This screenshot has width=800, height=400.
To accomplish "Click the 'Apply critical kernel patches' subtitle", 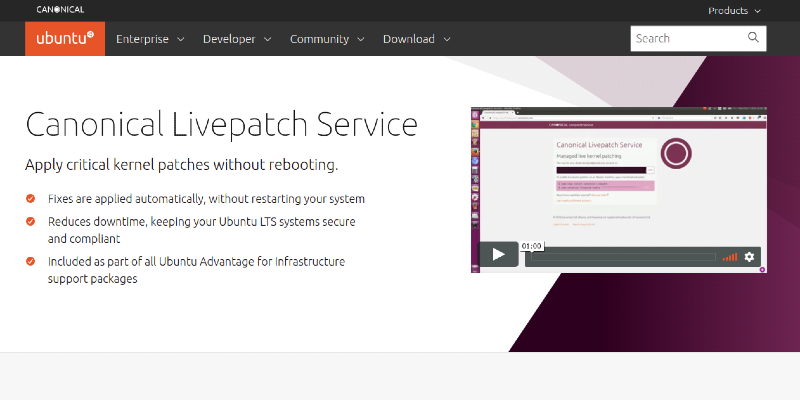I will (x=181, y=165).
